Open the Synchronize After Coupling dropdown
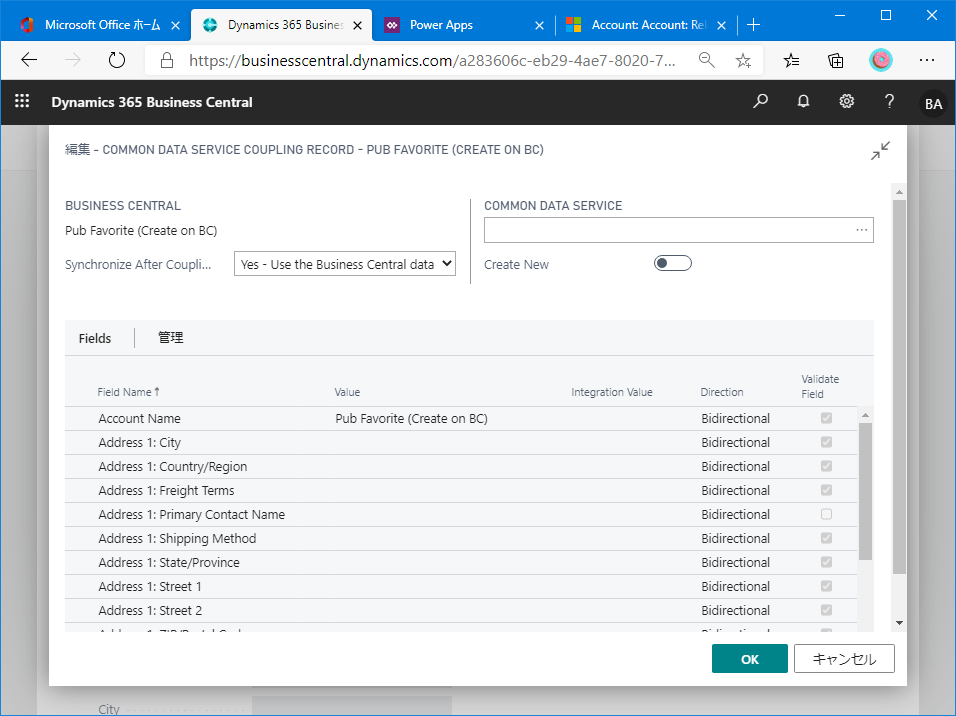 345,264
